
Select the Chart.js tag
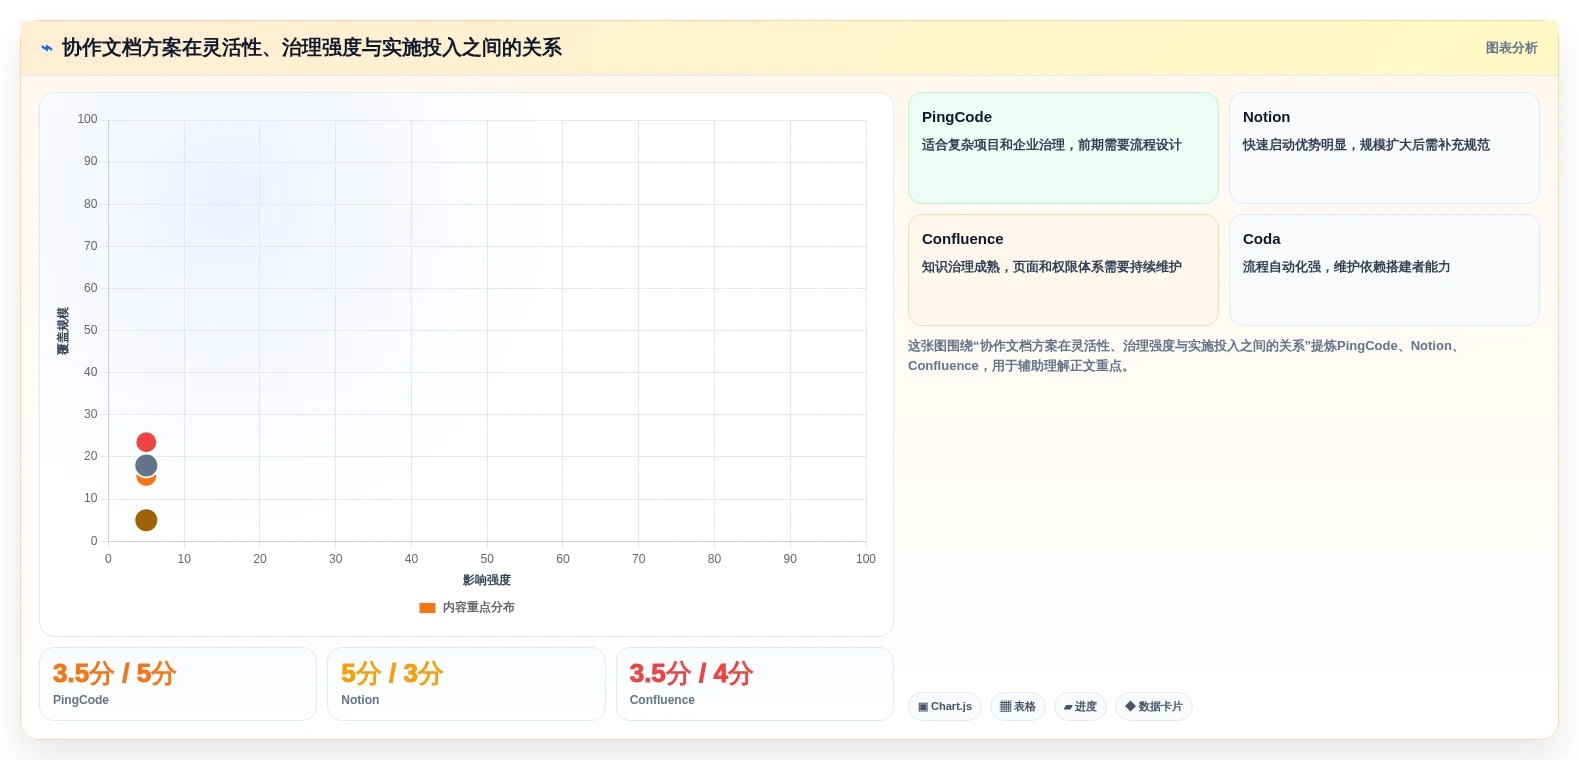point(945,707)
